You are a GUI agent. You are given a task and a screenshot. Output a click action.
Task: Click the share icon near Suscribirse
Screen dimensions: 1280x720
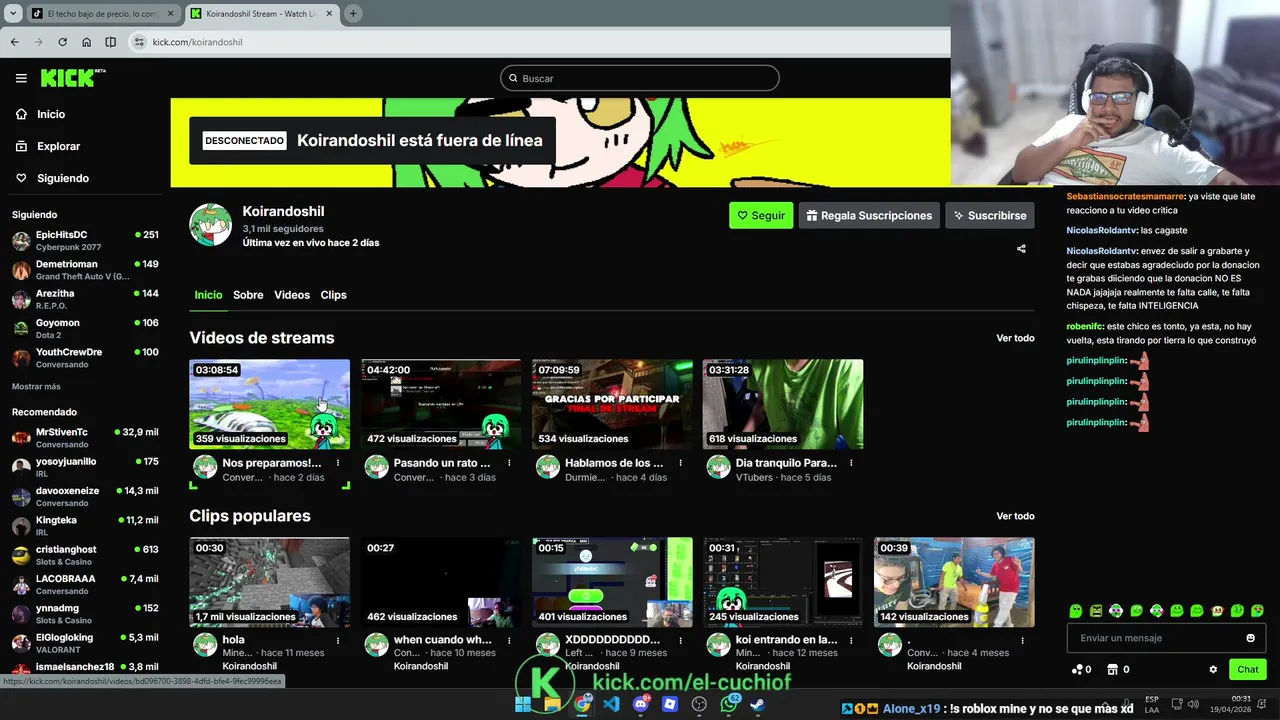click(1021, 249)
